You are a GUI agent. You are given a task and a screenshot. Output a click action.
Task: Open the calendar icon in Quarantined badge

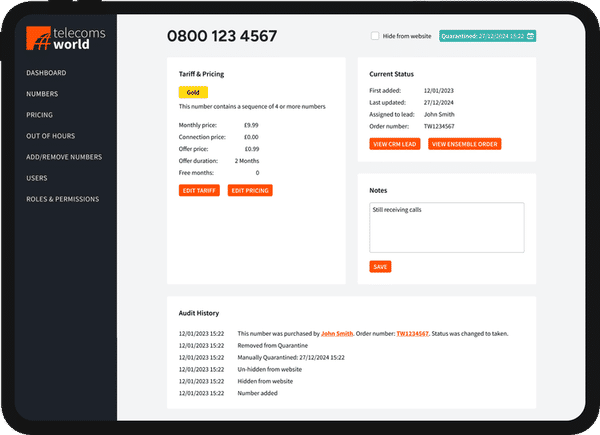530,36
